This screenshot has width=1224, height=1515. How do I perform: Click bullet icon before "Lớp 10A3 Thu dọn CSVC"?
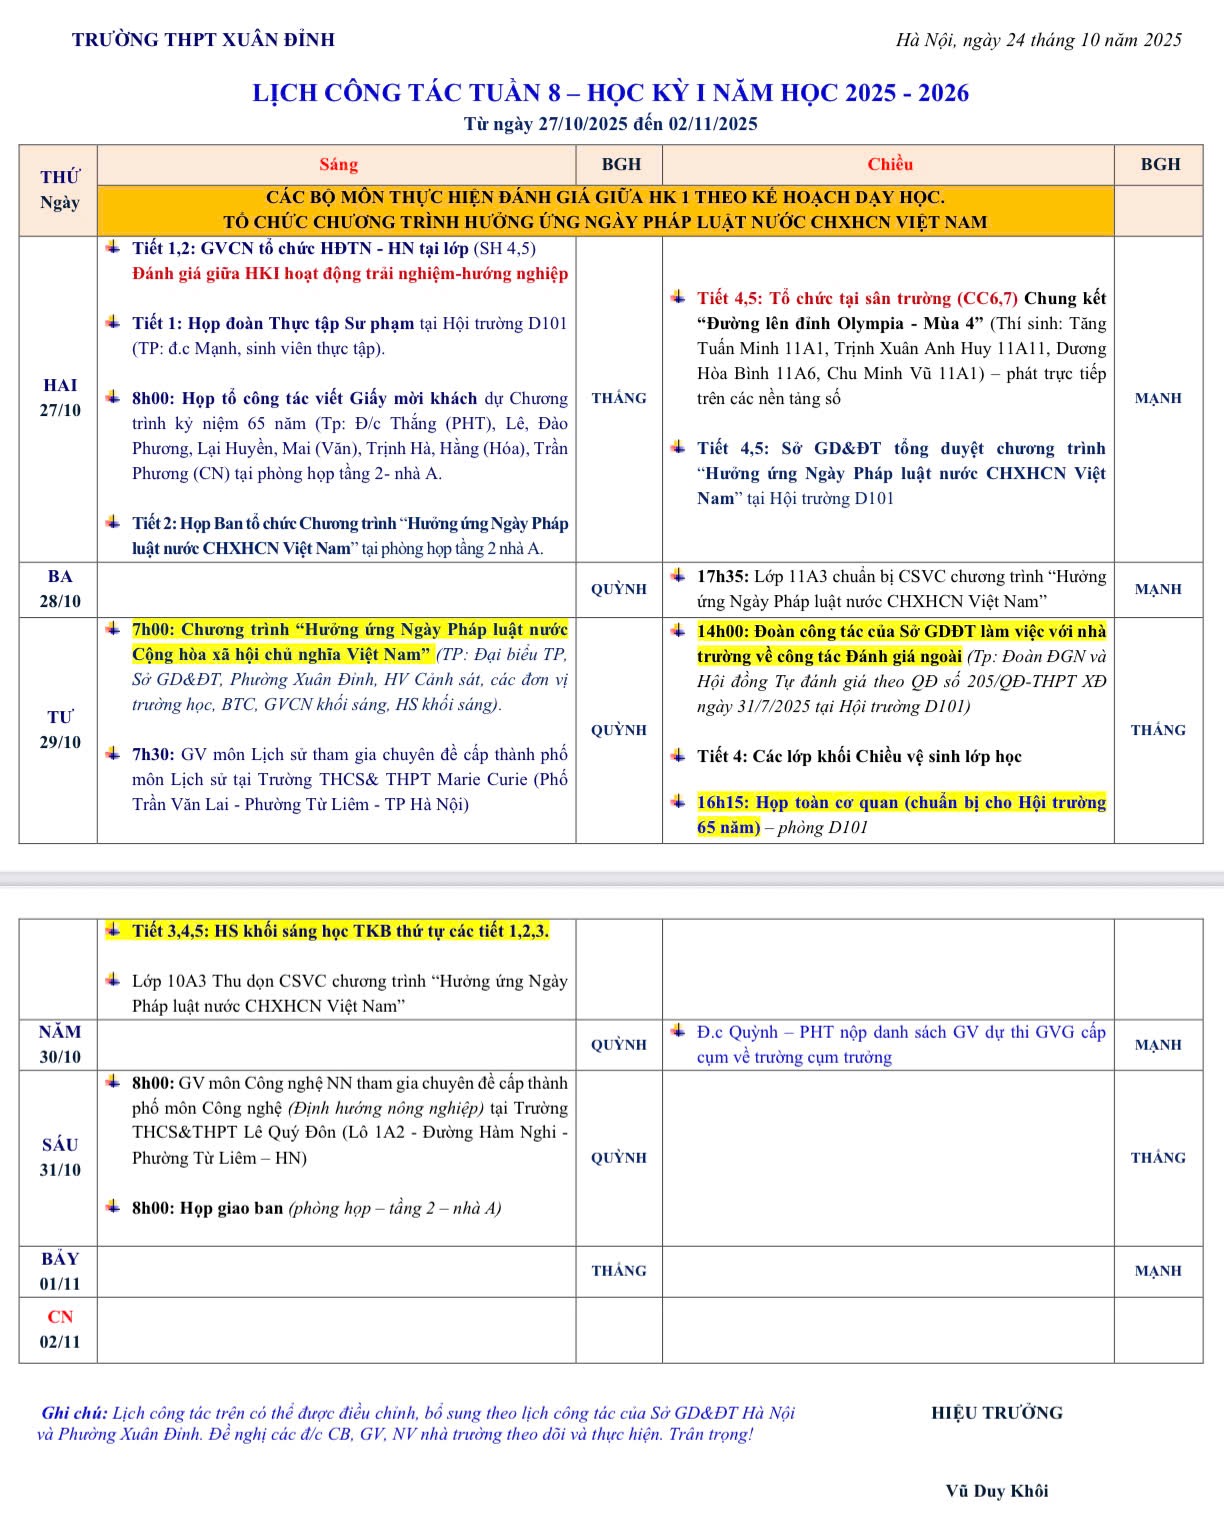coord(113,980)
